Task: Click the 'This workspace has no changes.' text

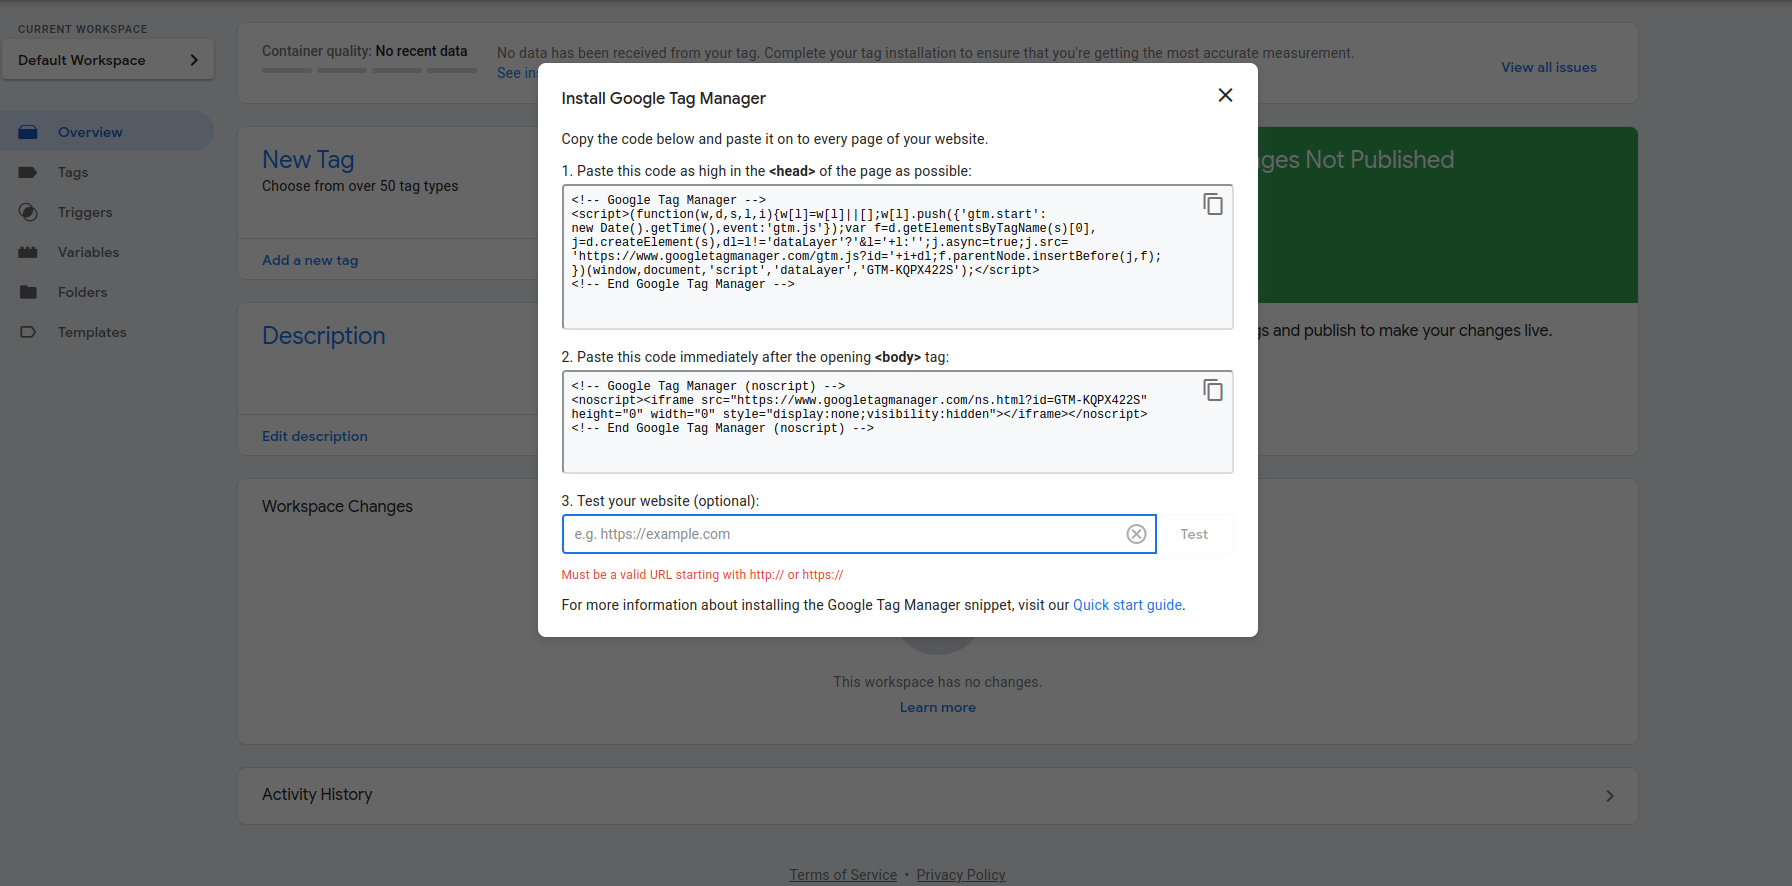Action: pyautogui.click(x=938, y=682)
